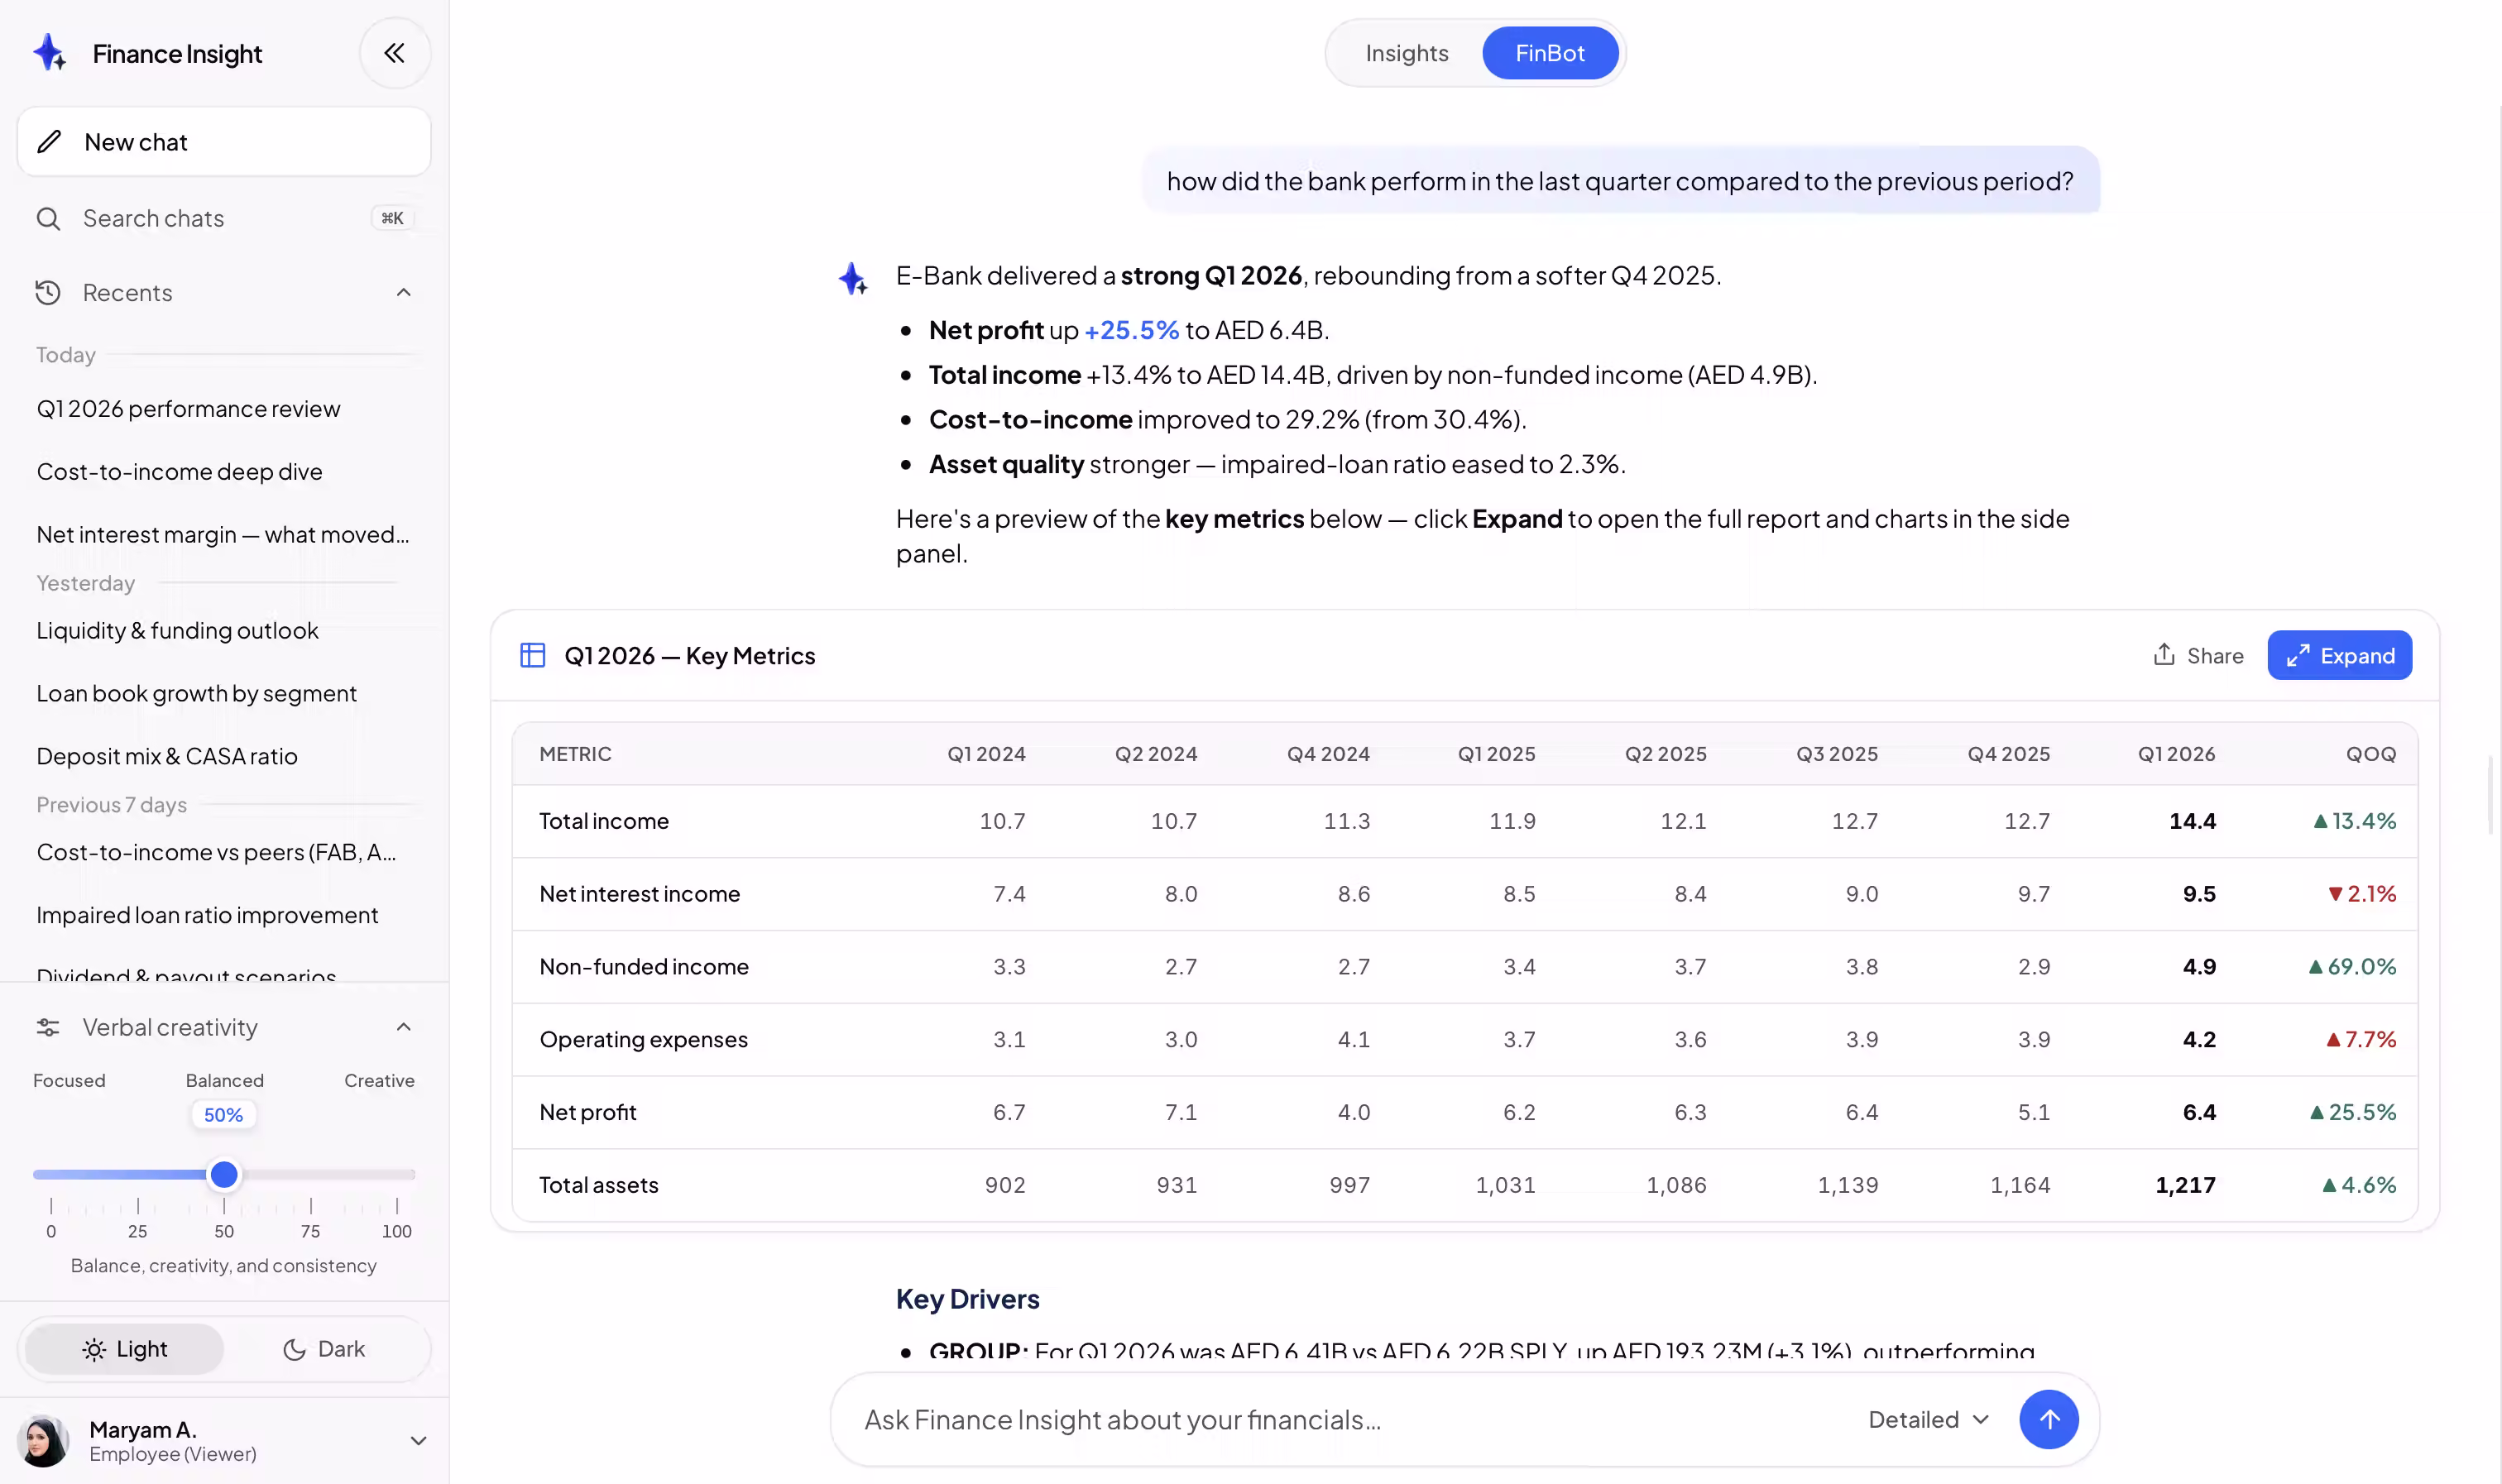Click Total assets Q1 2026 value 1,217

[x=2185, y=1185]
